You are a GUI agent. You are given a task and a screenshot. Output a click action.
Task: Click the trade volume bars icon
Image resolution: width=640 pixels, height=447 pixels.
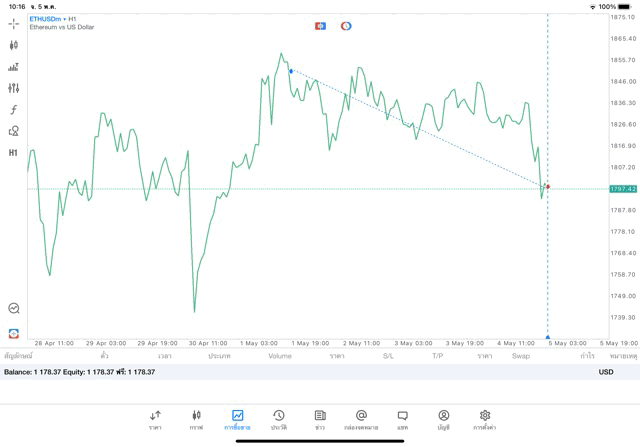tap(13, 67)
